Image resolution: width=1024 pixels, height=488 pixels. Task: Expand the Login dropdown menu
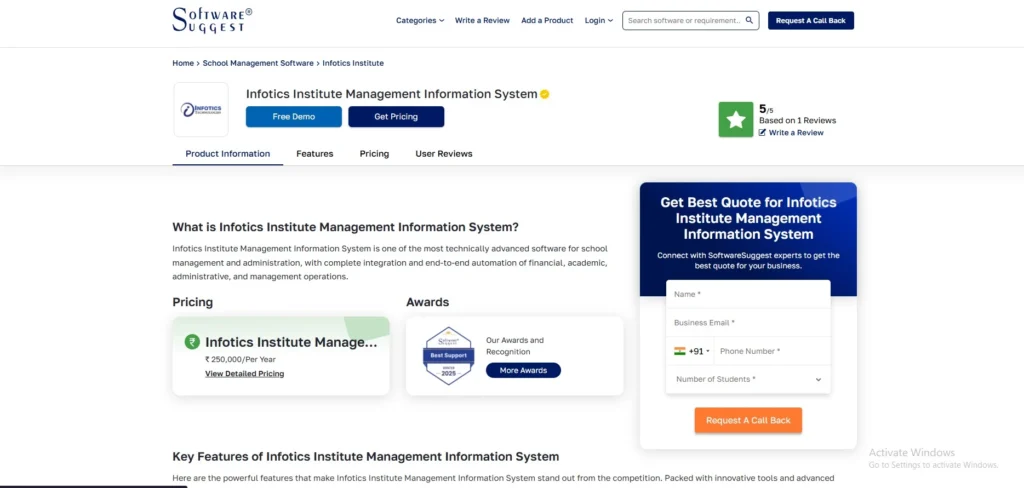click(599, 20)
